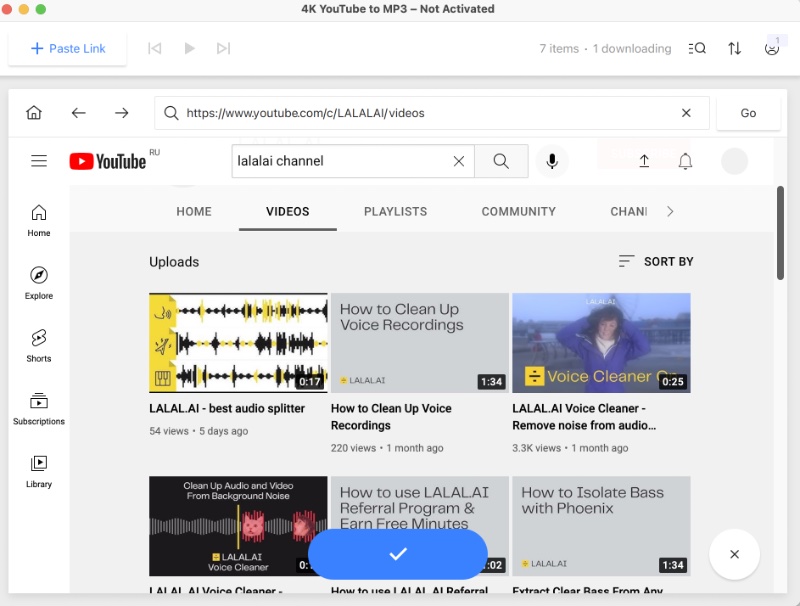Open Library in YouTube sidebar
800x606 pixels.
(x=39, y=471)
